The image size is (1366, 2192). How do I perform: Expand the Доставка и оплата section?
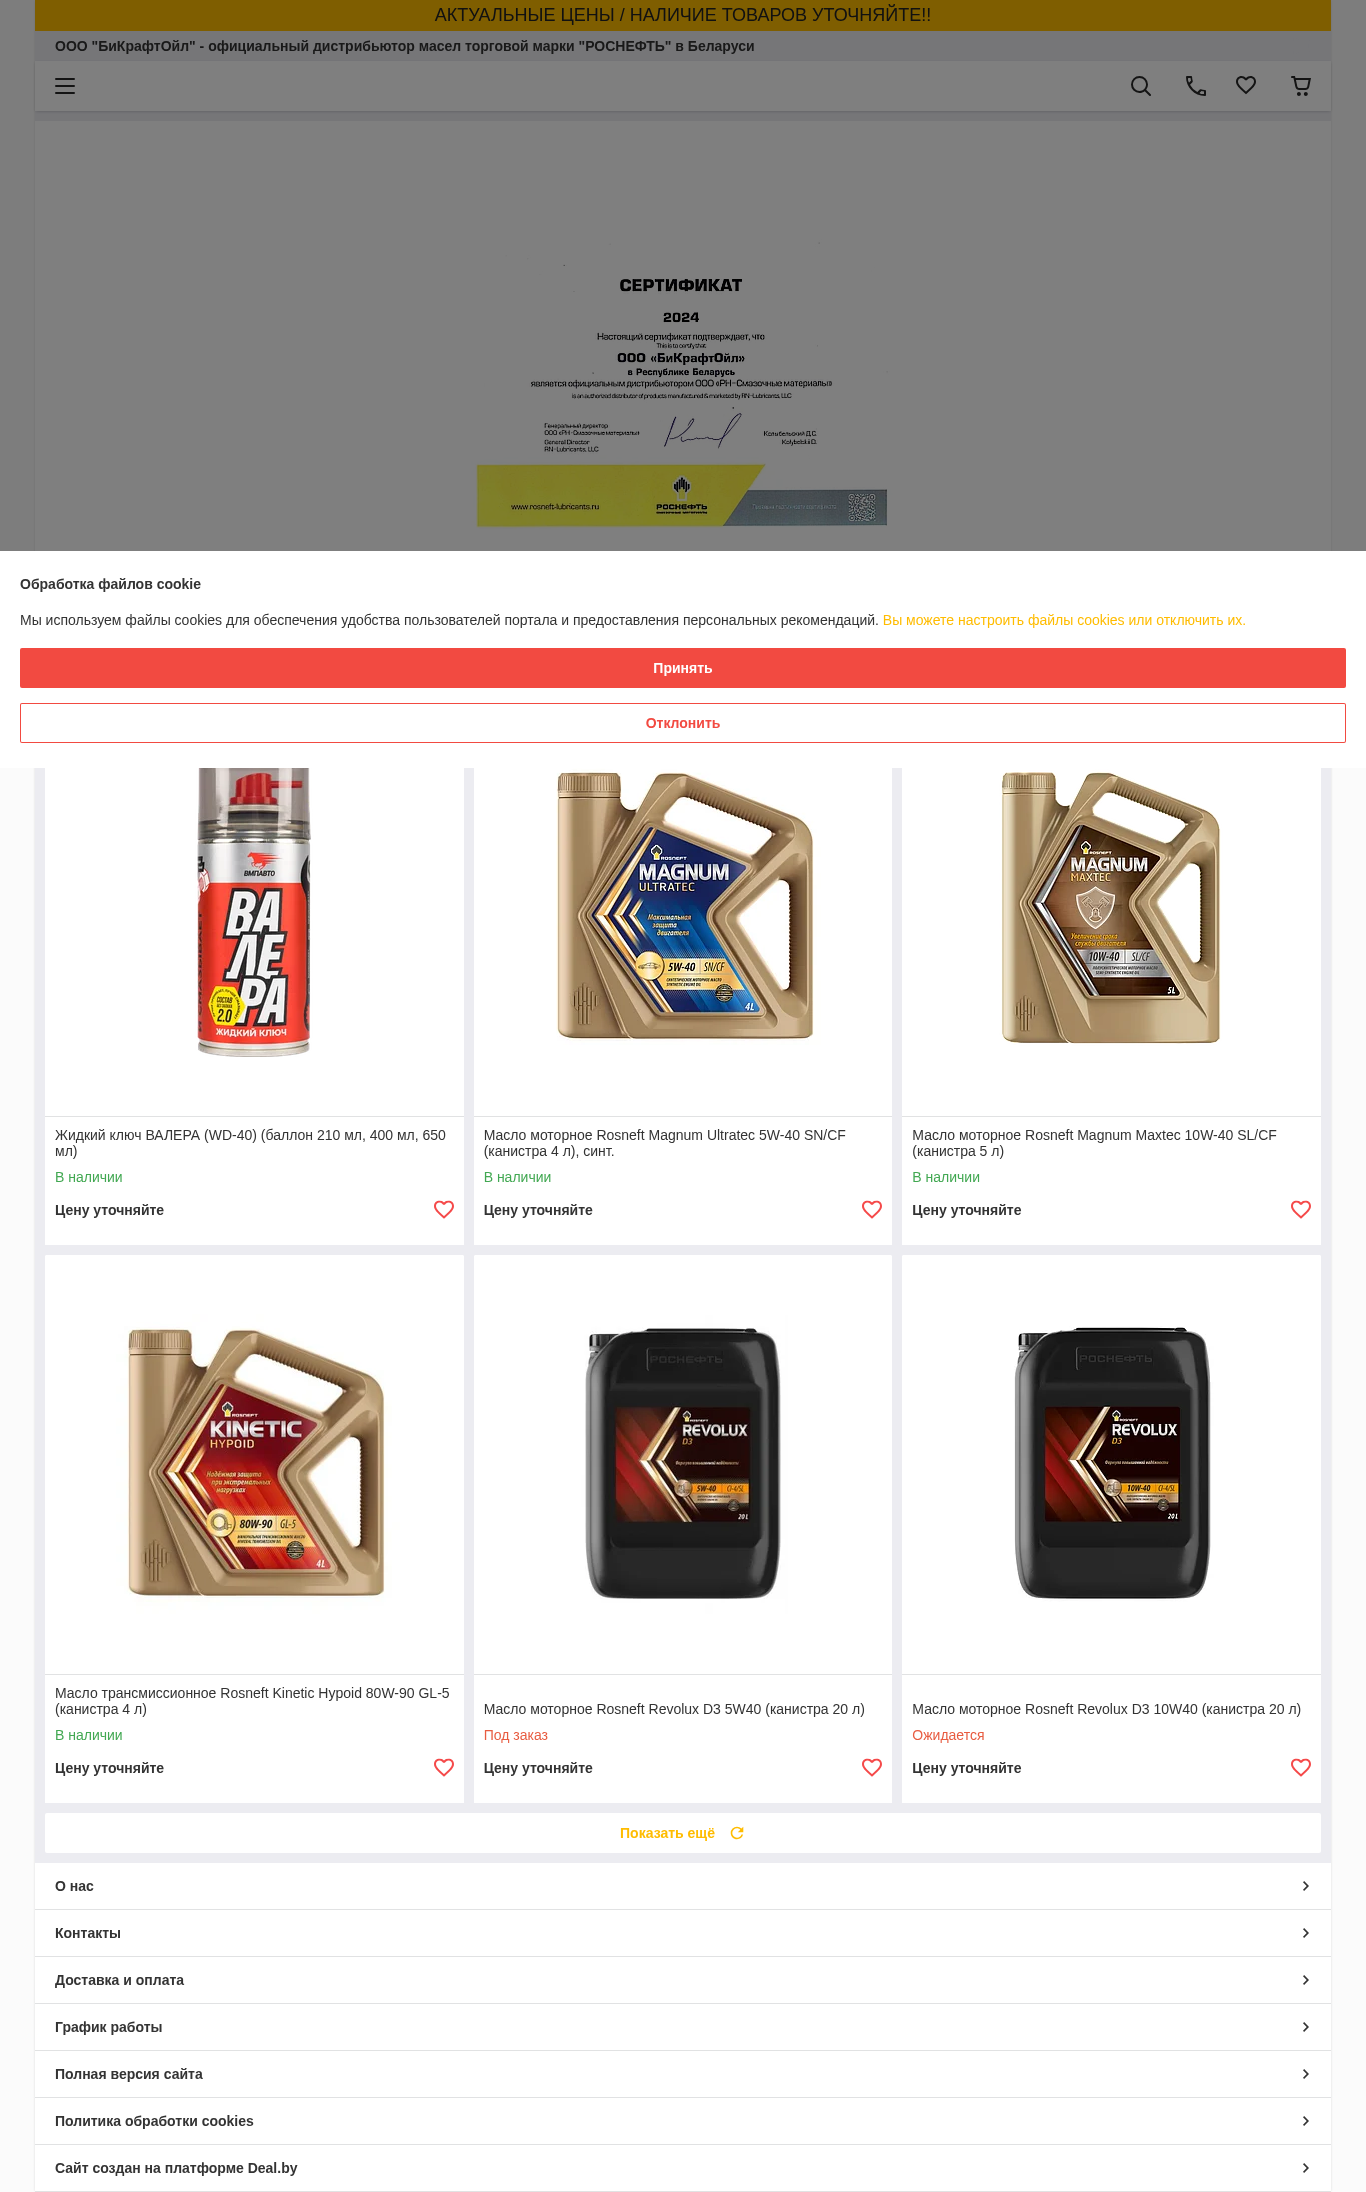683,1980
